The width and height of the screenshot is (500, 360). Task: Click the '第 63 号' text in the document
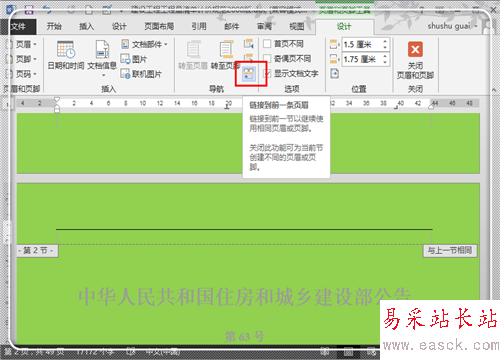[x=245, y=336]
